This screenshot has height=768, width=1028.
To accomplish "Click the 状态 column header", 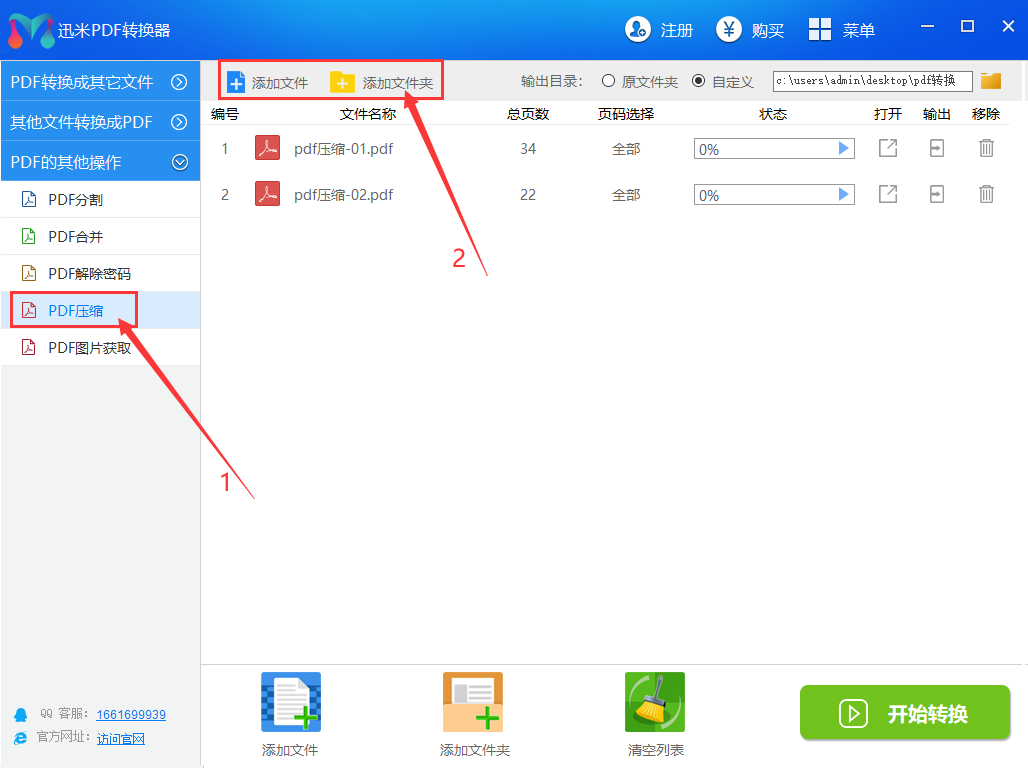I will pyautogui.click(x=773, y=114).
